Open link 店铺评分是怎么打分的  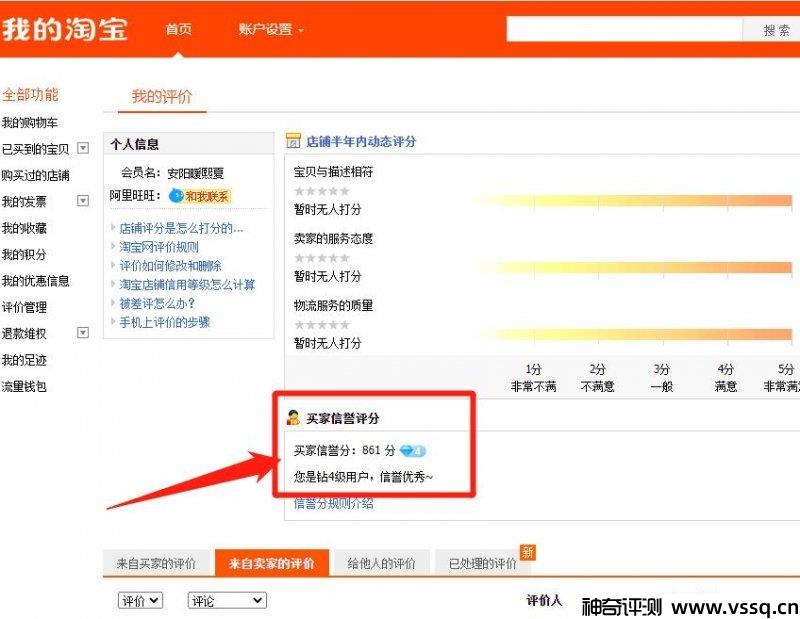pyautogui.click(x=181, y=228)
